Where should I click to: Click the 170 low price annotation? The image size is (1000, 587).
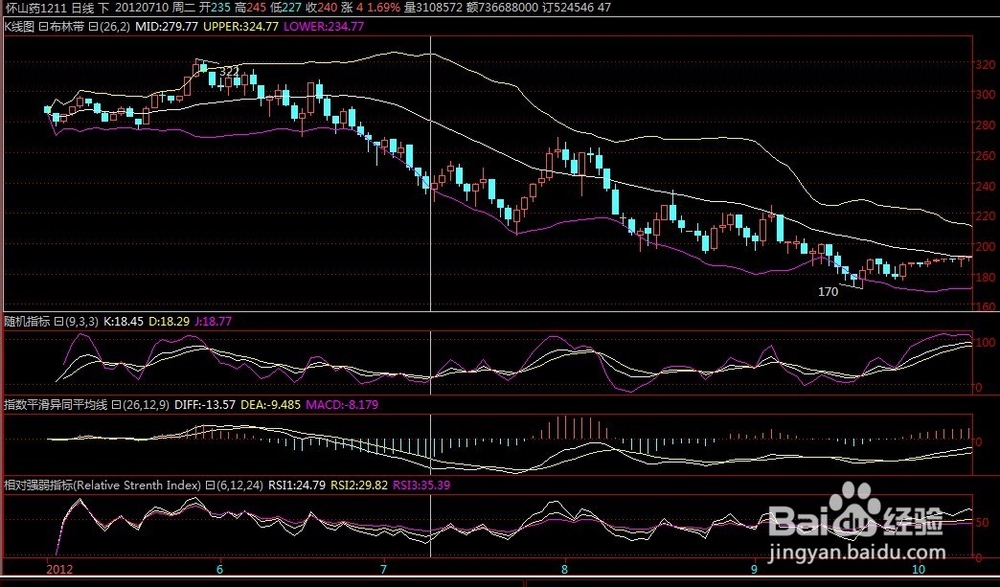point(828,292)
